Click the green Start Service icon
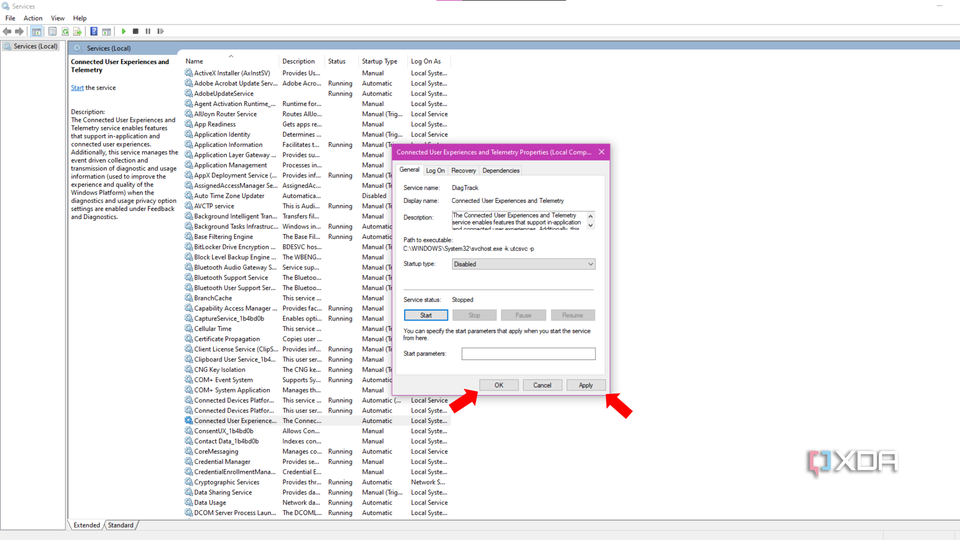This screenshot has width=960, height=540. pos(124,31)
